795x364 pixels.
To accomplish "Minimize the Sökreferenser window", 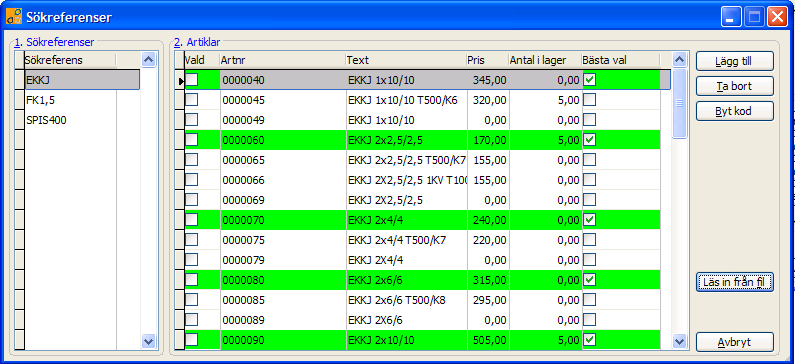I will 731,17.
